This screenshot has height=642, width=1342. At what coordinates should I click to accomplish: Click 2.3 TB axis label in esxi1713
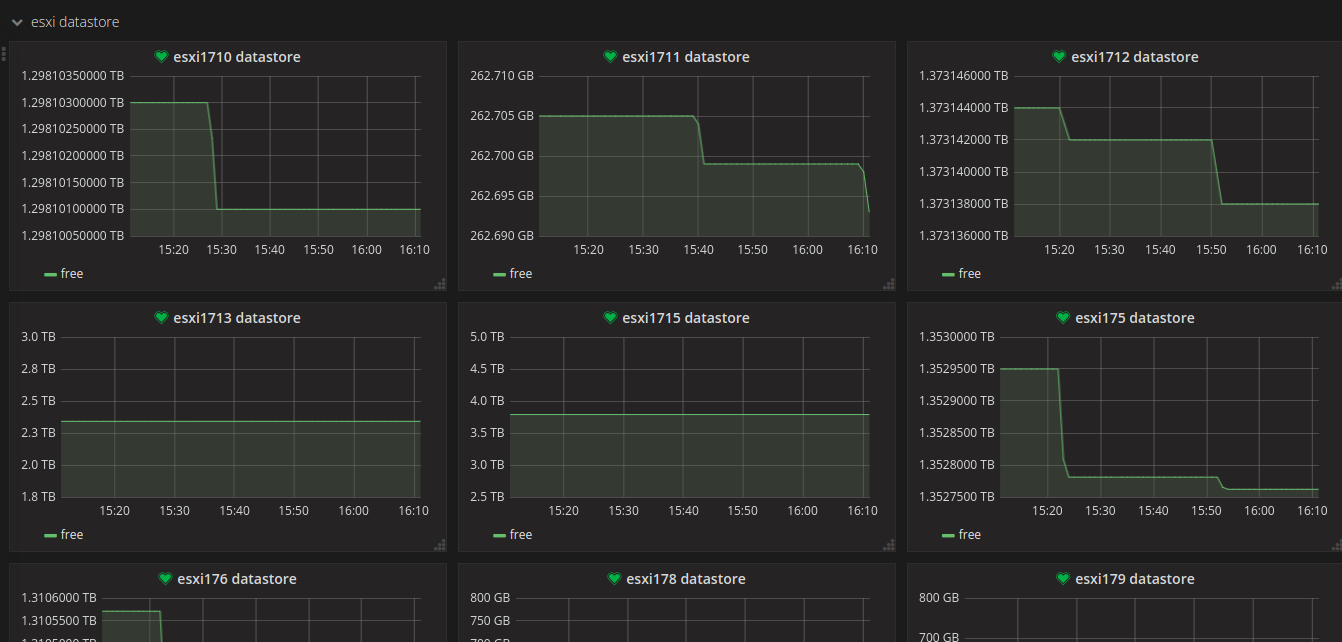38,432
